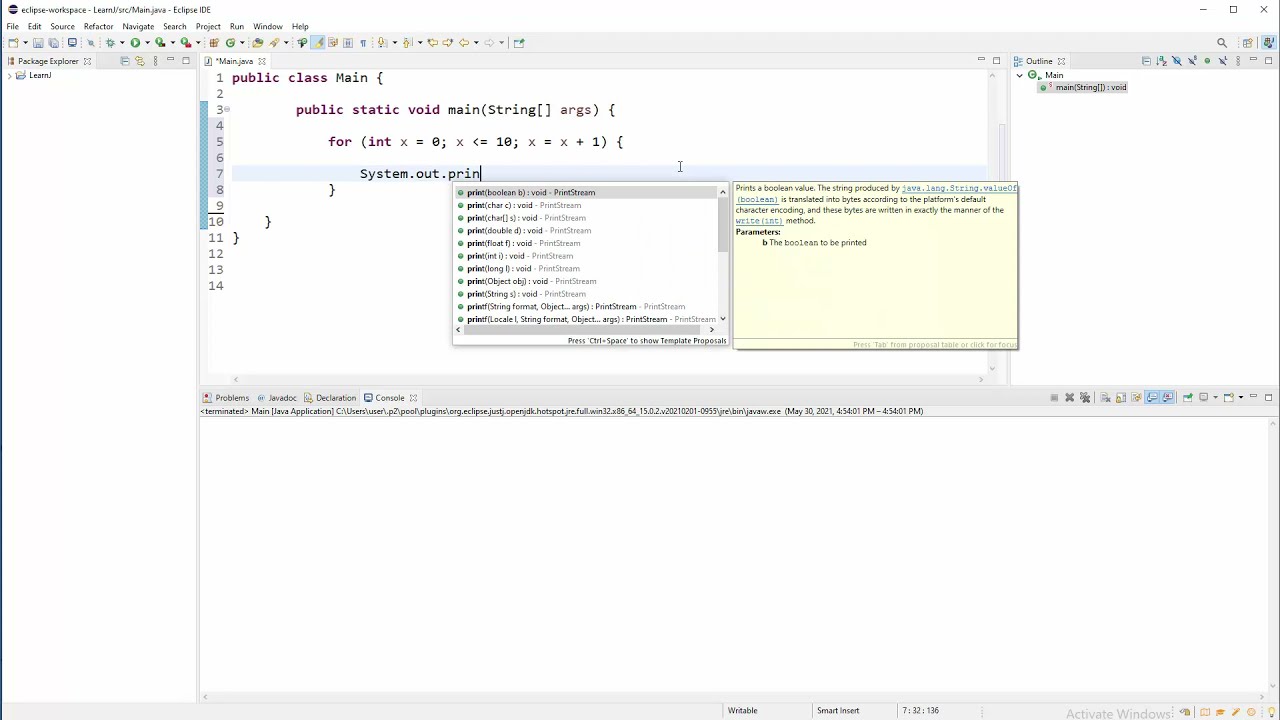The image size is (1280, 720).
Task: Click Last Edit Location toolbar icon
Action: click(x=431, y=42)
